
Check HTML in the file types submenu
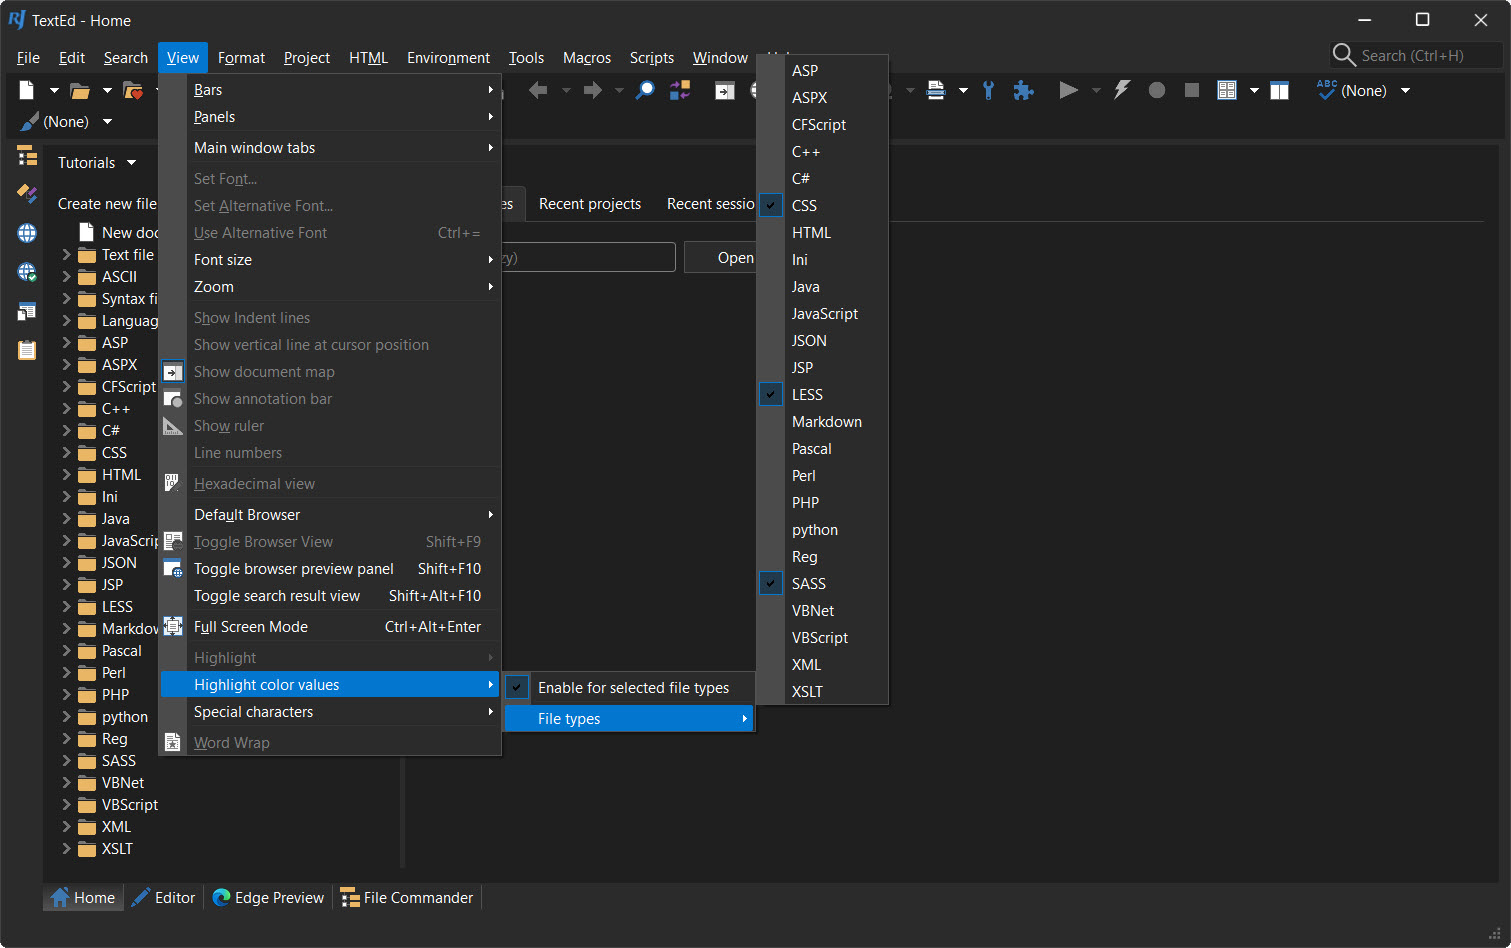click(x=811, y=233)
